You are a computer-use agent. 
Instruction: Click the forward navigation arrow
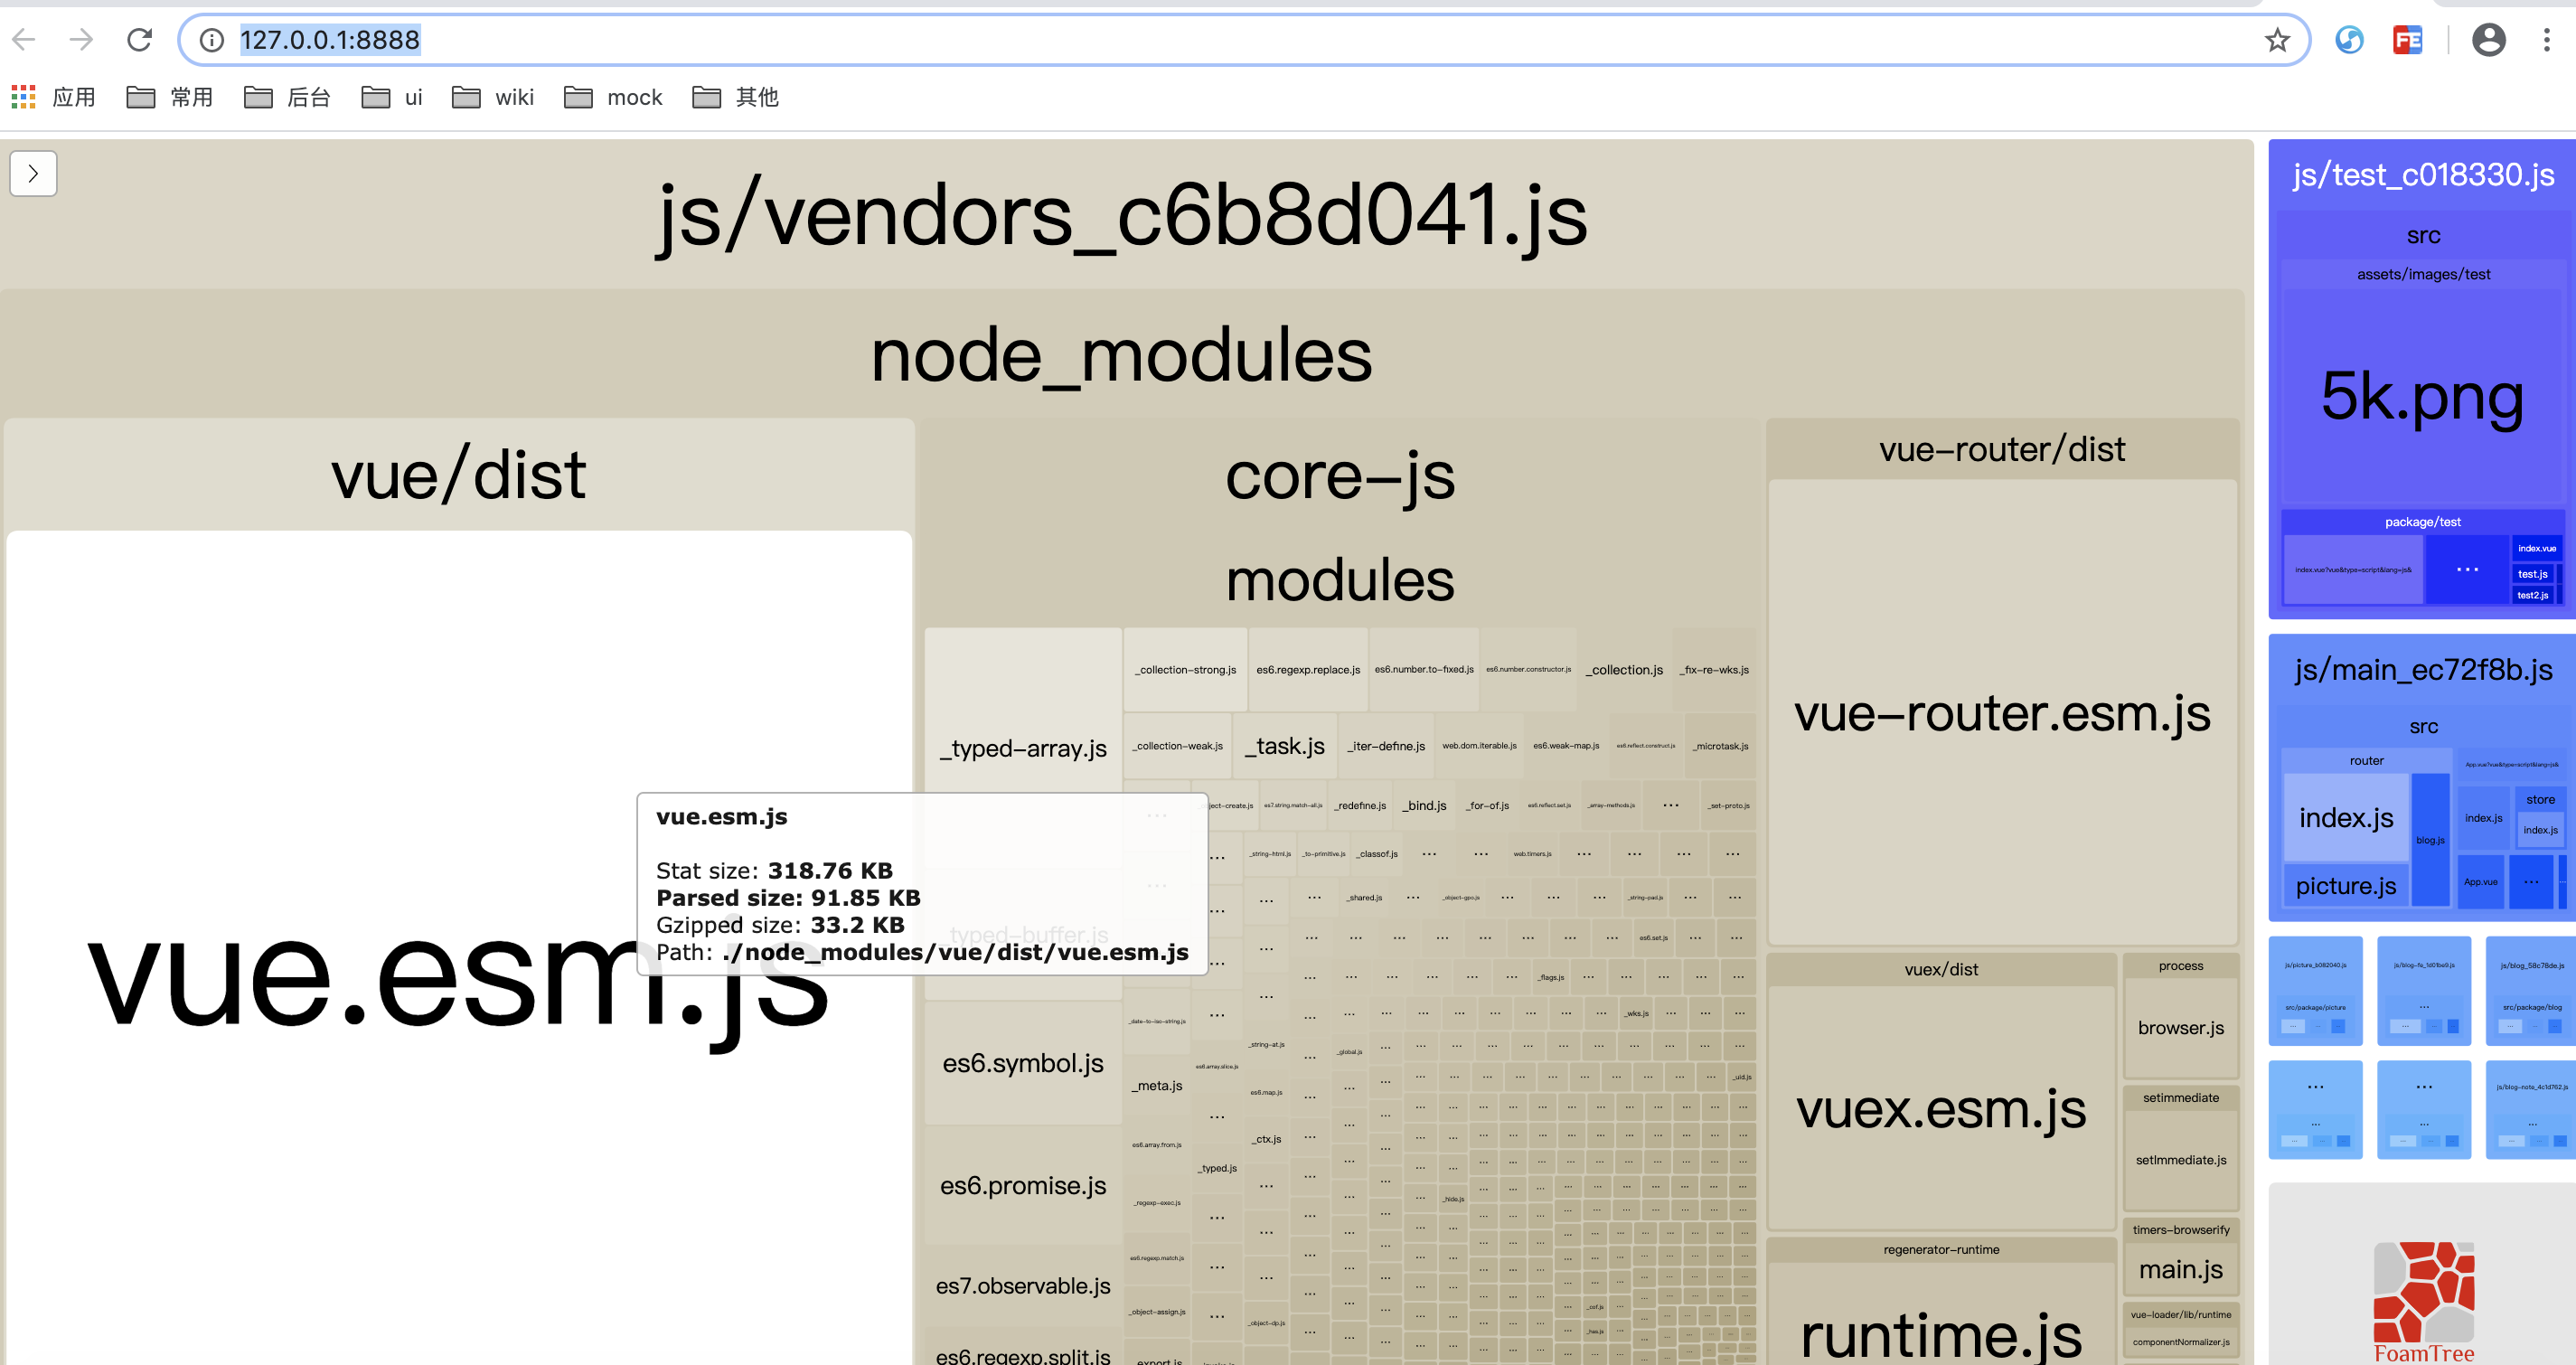tap(81, 40)
